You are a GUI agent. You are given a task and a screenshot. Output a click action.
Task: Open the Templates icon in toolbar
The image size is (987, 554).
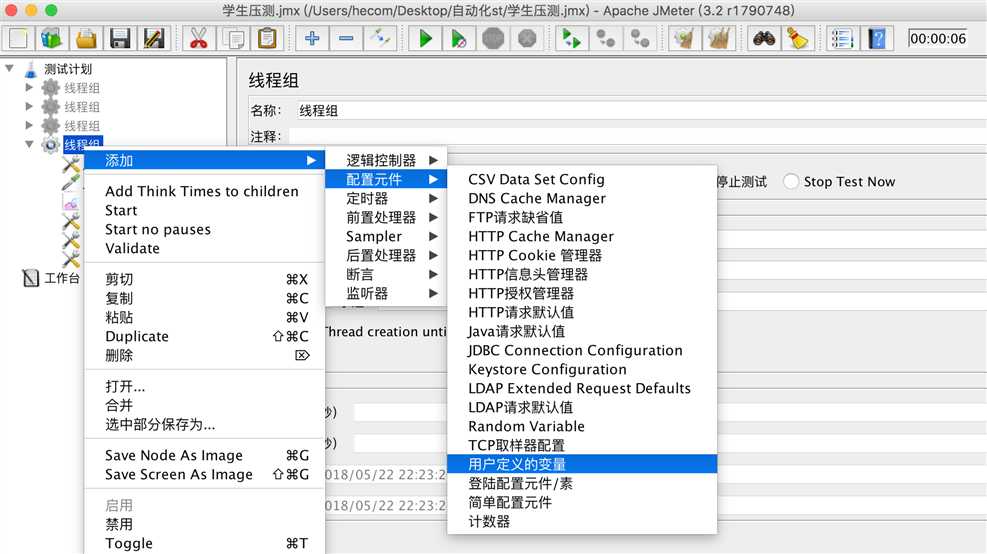coord(52,38)
